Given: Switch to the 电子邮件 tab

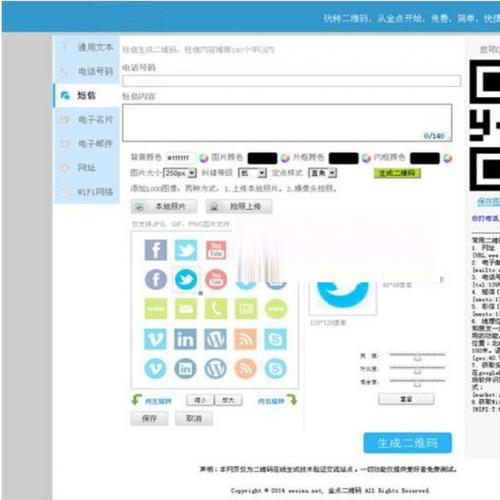Looking at the screenshot, I should click(x=87, y=144).
